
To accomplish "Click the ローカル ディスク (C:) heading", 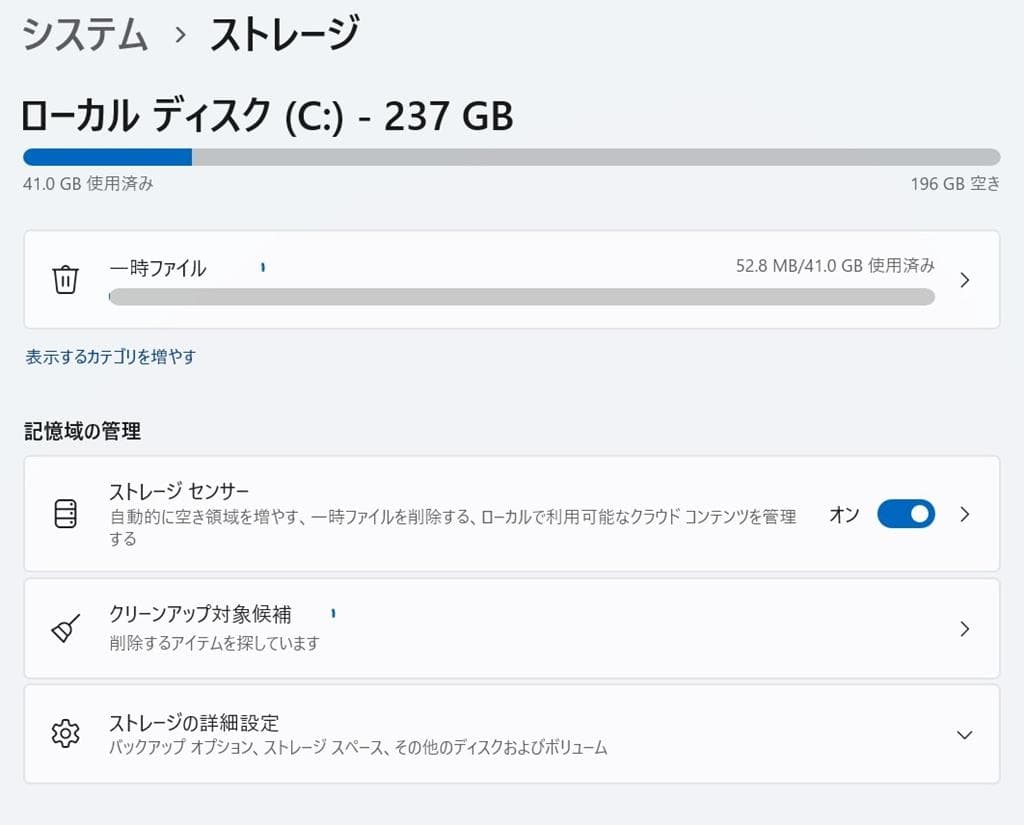I will pos(267,117).
